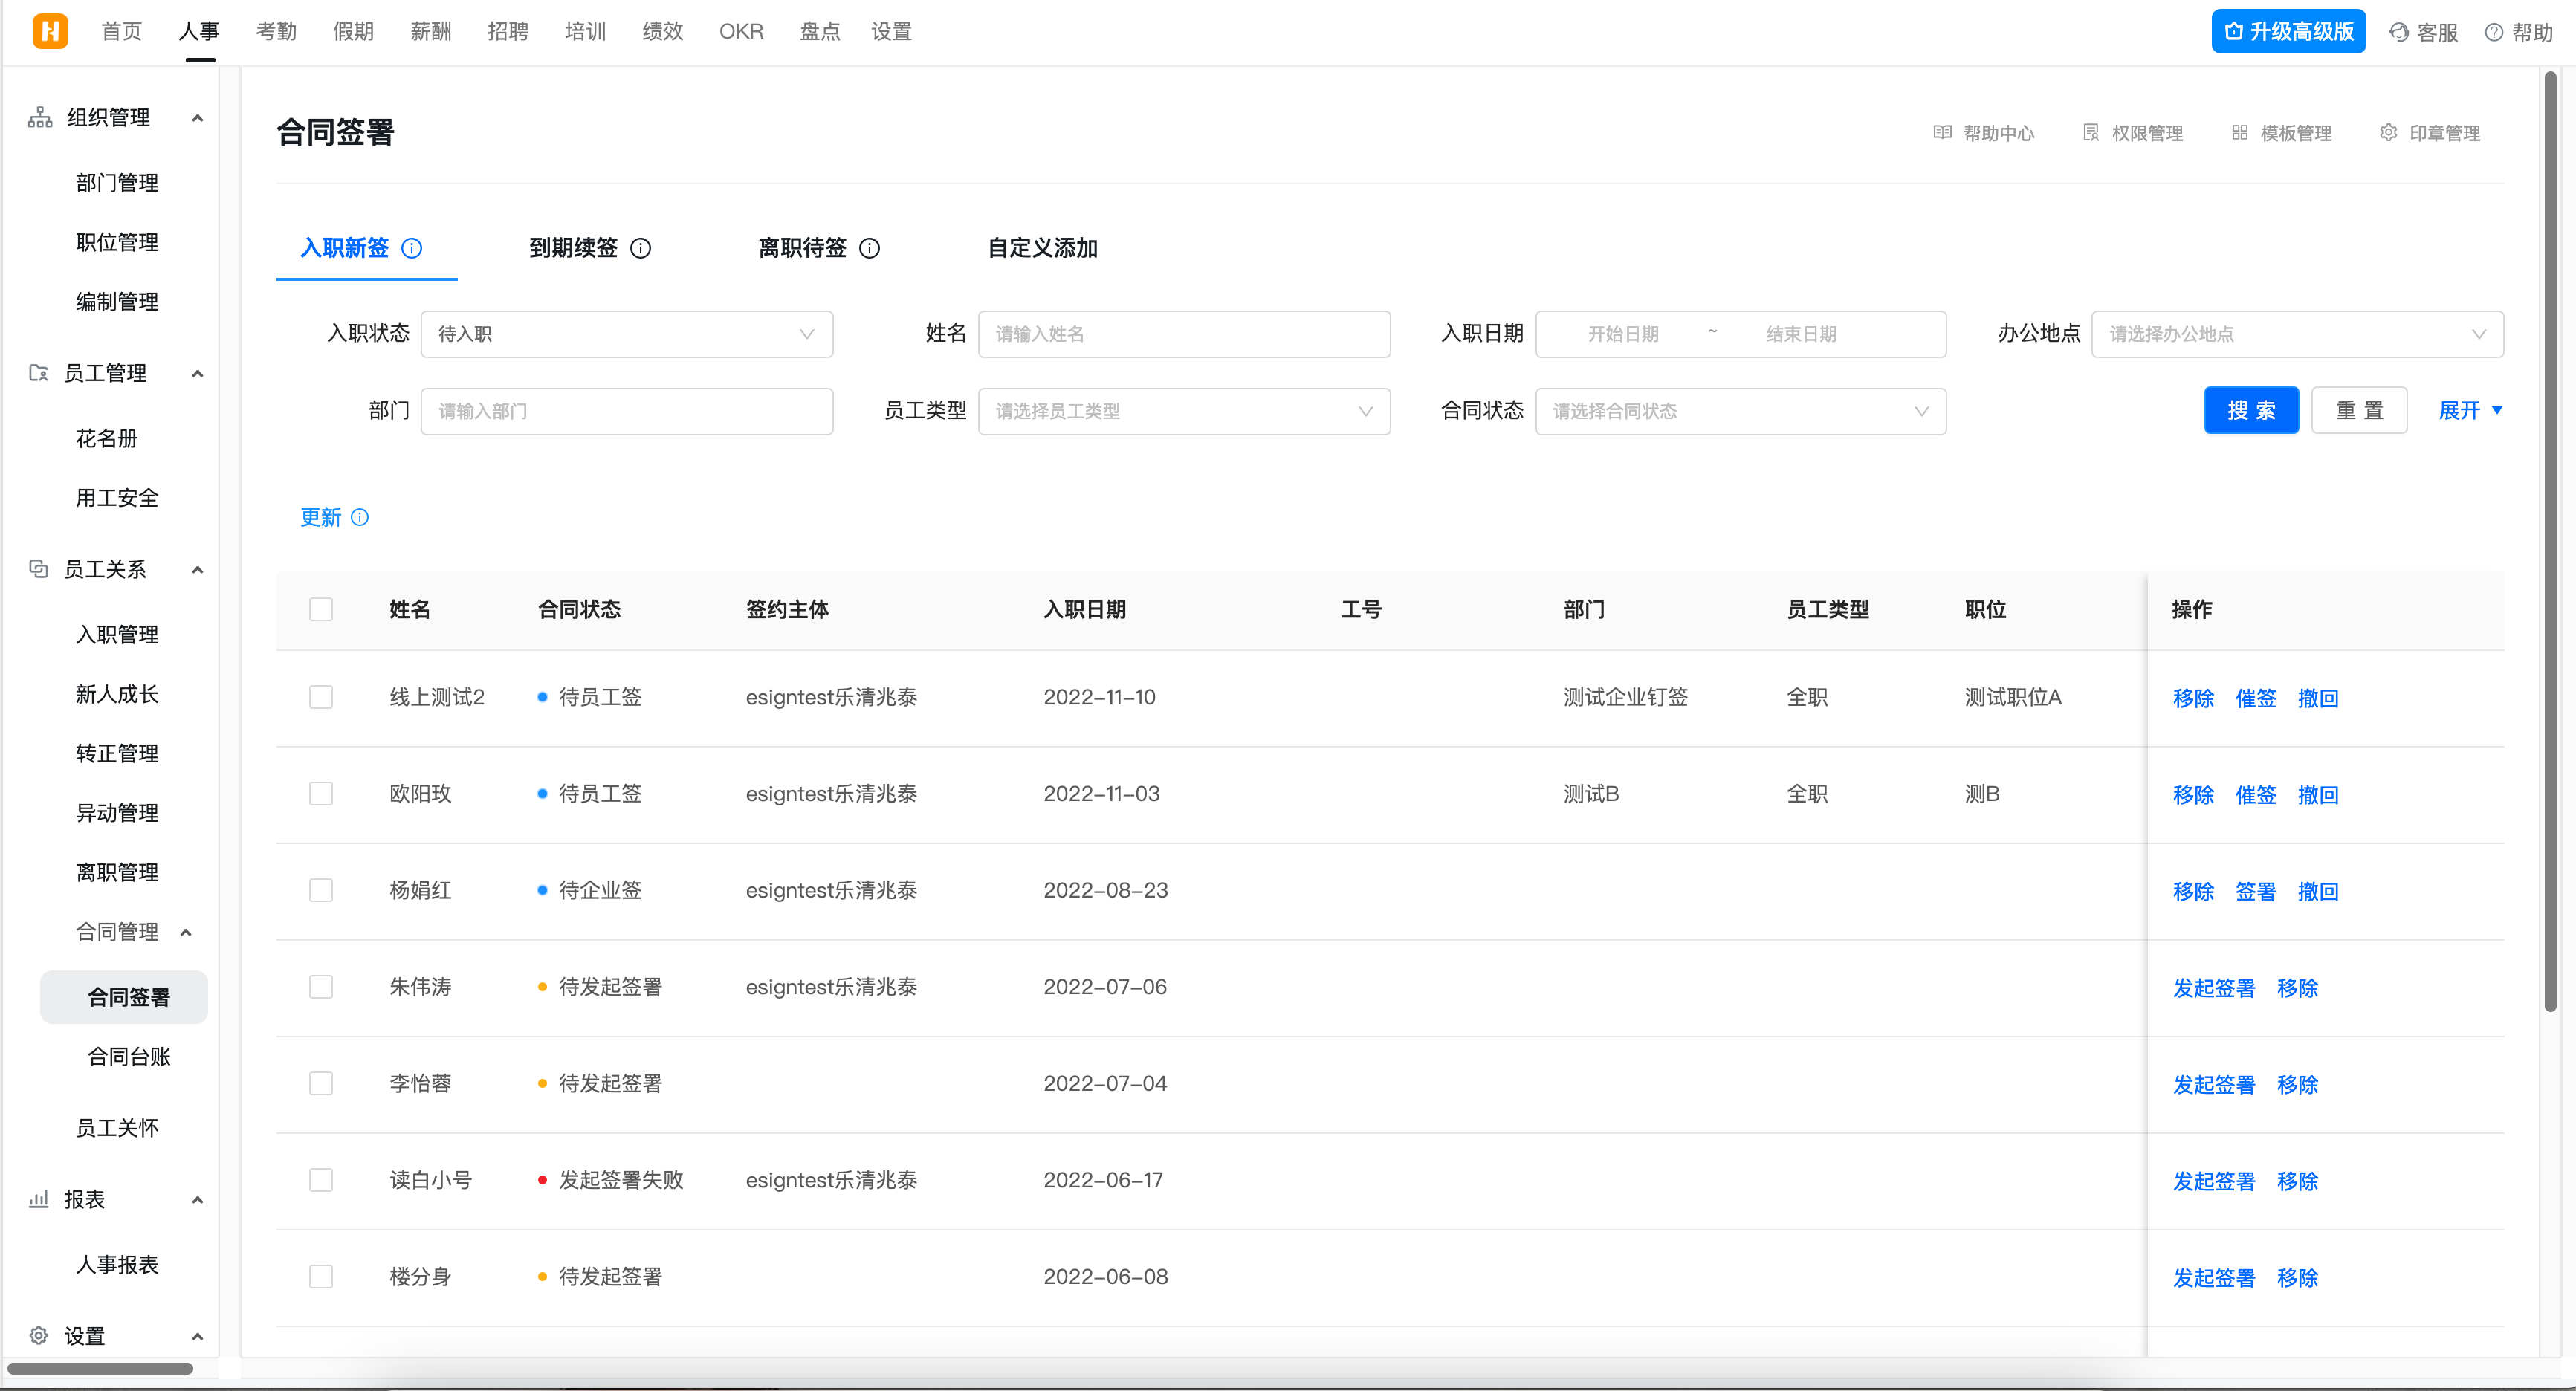The image size is (2576, 1391).
Task: Click the 部门 input field
Action: [627, 411]
